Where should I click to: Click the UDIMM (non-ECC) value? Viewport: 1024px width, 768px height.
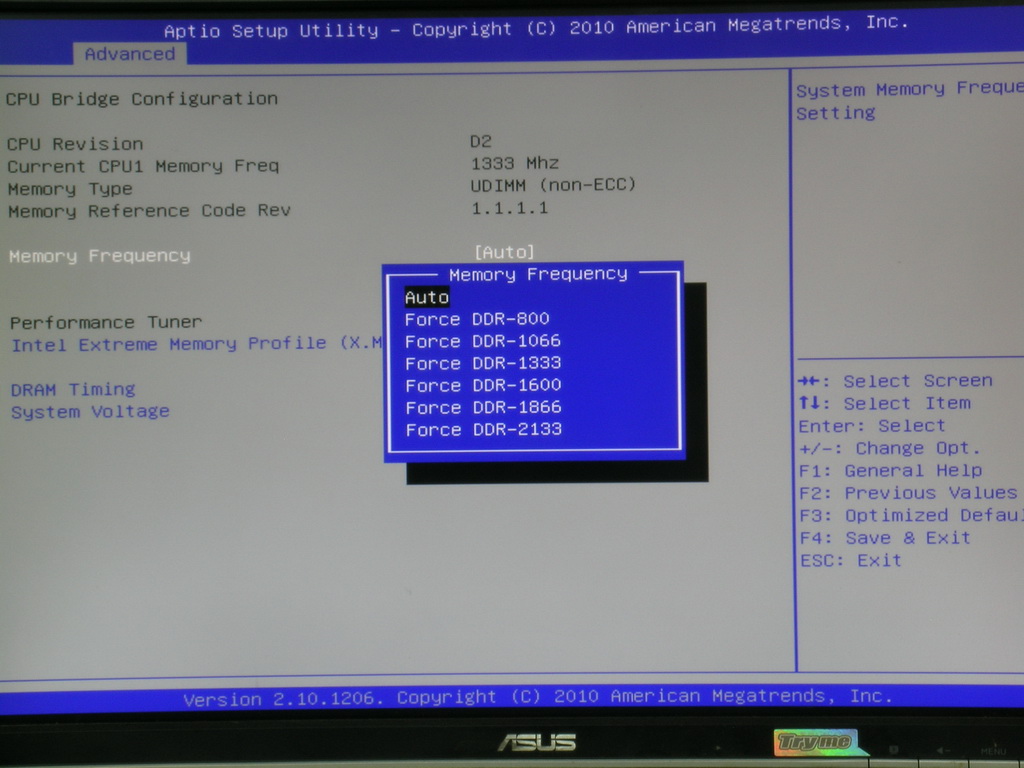[x=553, y=185]
